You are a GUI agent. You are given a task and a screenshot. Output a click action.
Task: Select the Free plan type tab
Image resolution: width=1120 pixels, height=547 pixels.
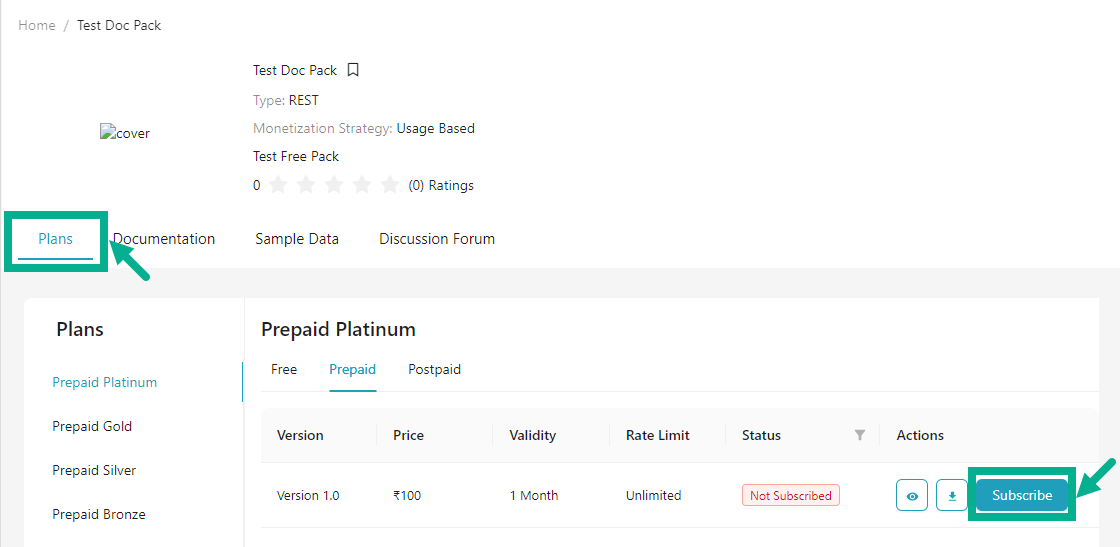click(x=284, y=369)
